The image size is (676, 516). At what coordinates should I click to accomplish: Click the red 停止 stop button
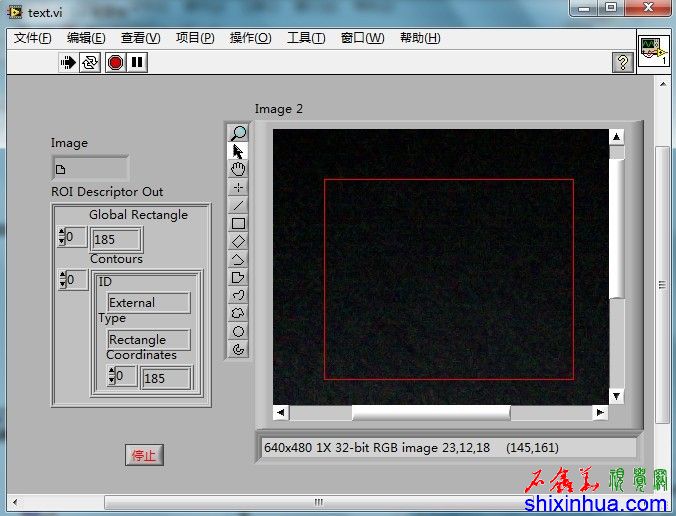[144, 455]
